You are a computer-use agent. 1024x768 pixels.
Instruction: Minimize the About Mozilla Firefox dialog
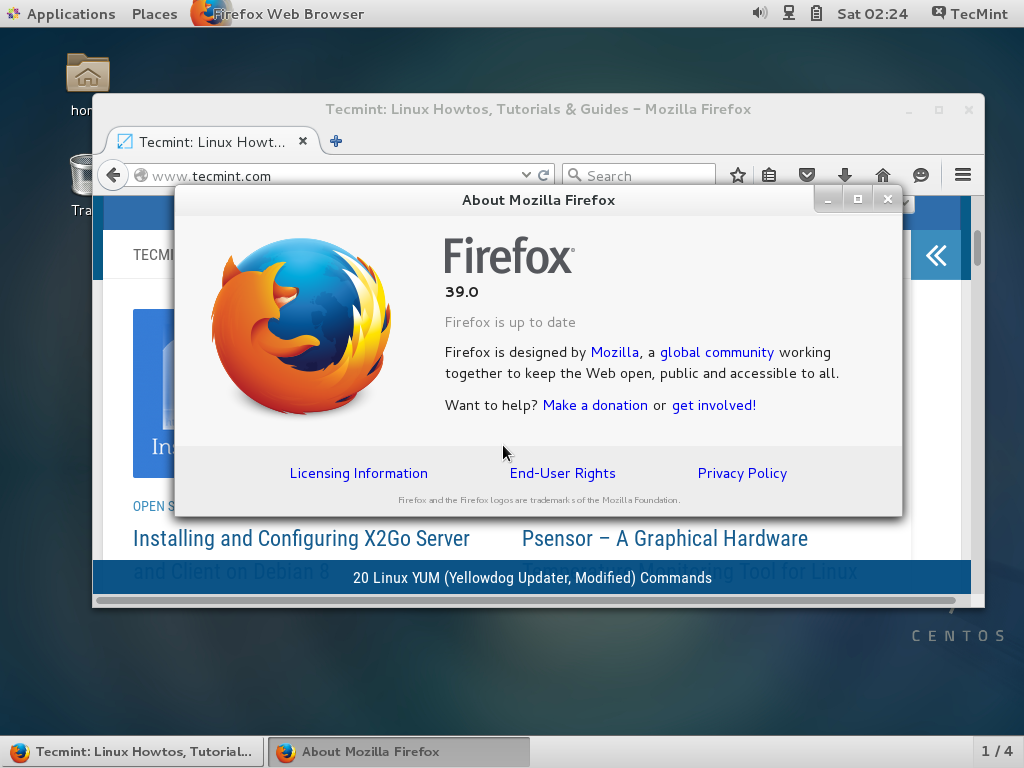828,200
